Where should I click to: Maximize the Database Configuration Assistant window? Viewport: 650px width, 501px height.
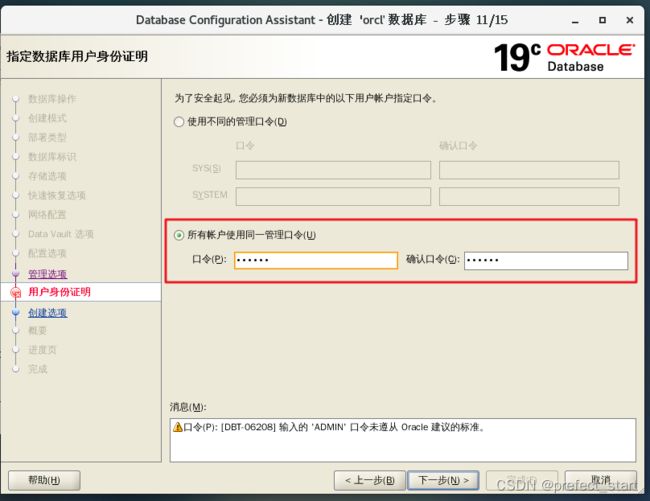(x=602, y=20)
